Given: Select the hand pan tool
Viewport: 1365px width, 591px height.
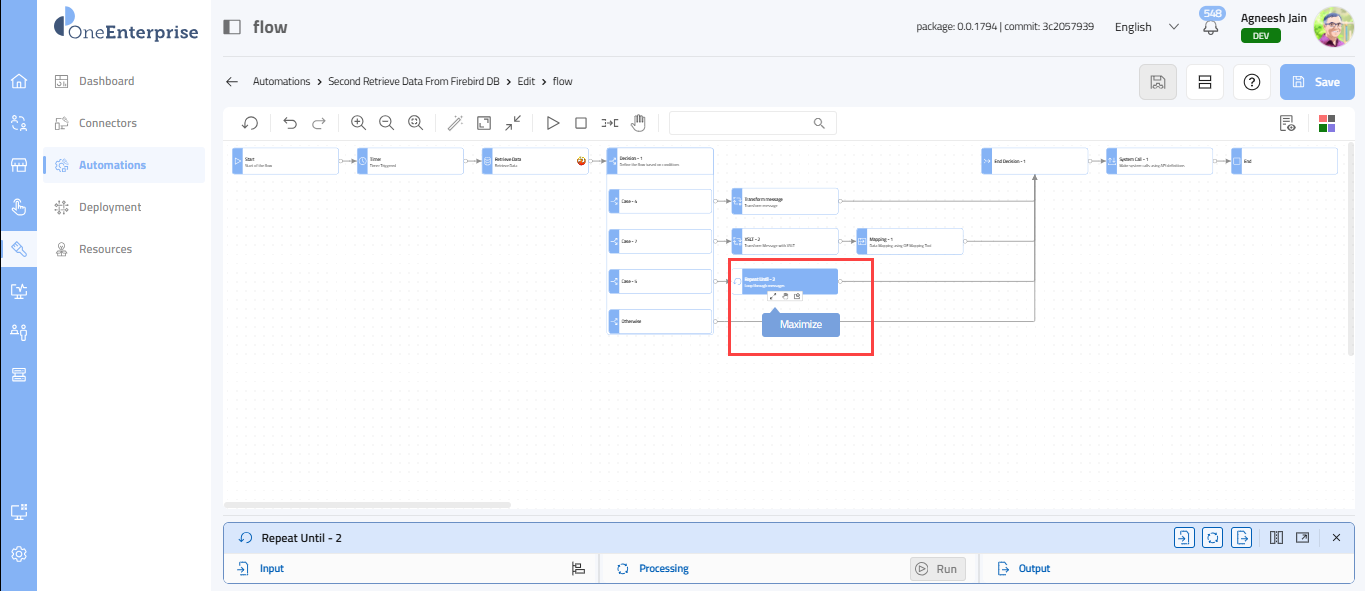Looking at the screenshot, I should click(x=638, y=123).
